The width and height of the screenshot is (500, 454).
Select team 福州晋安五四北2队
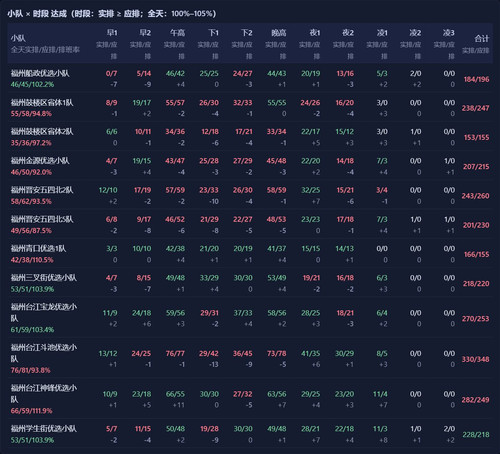[x=42, y=190]
